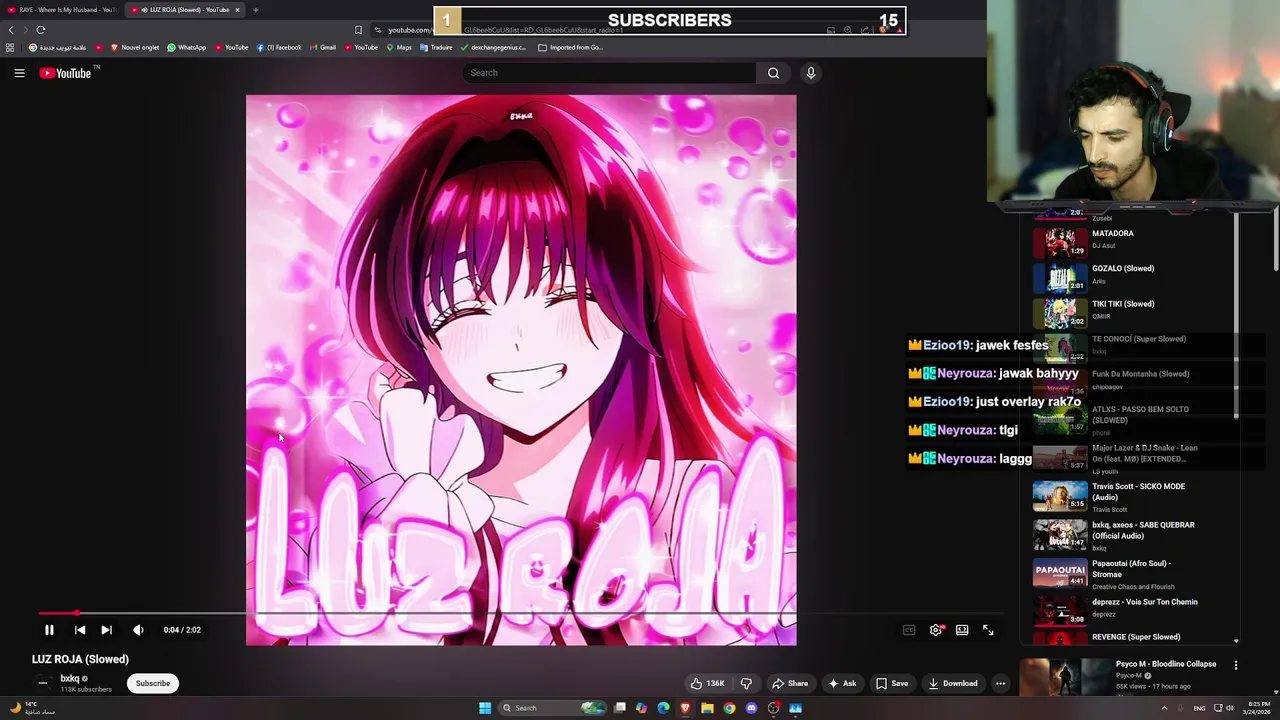This screenshot has height=720, width=1280.
Task: Click the playlist panel scrollbar
Action: point(1237,315)
